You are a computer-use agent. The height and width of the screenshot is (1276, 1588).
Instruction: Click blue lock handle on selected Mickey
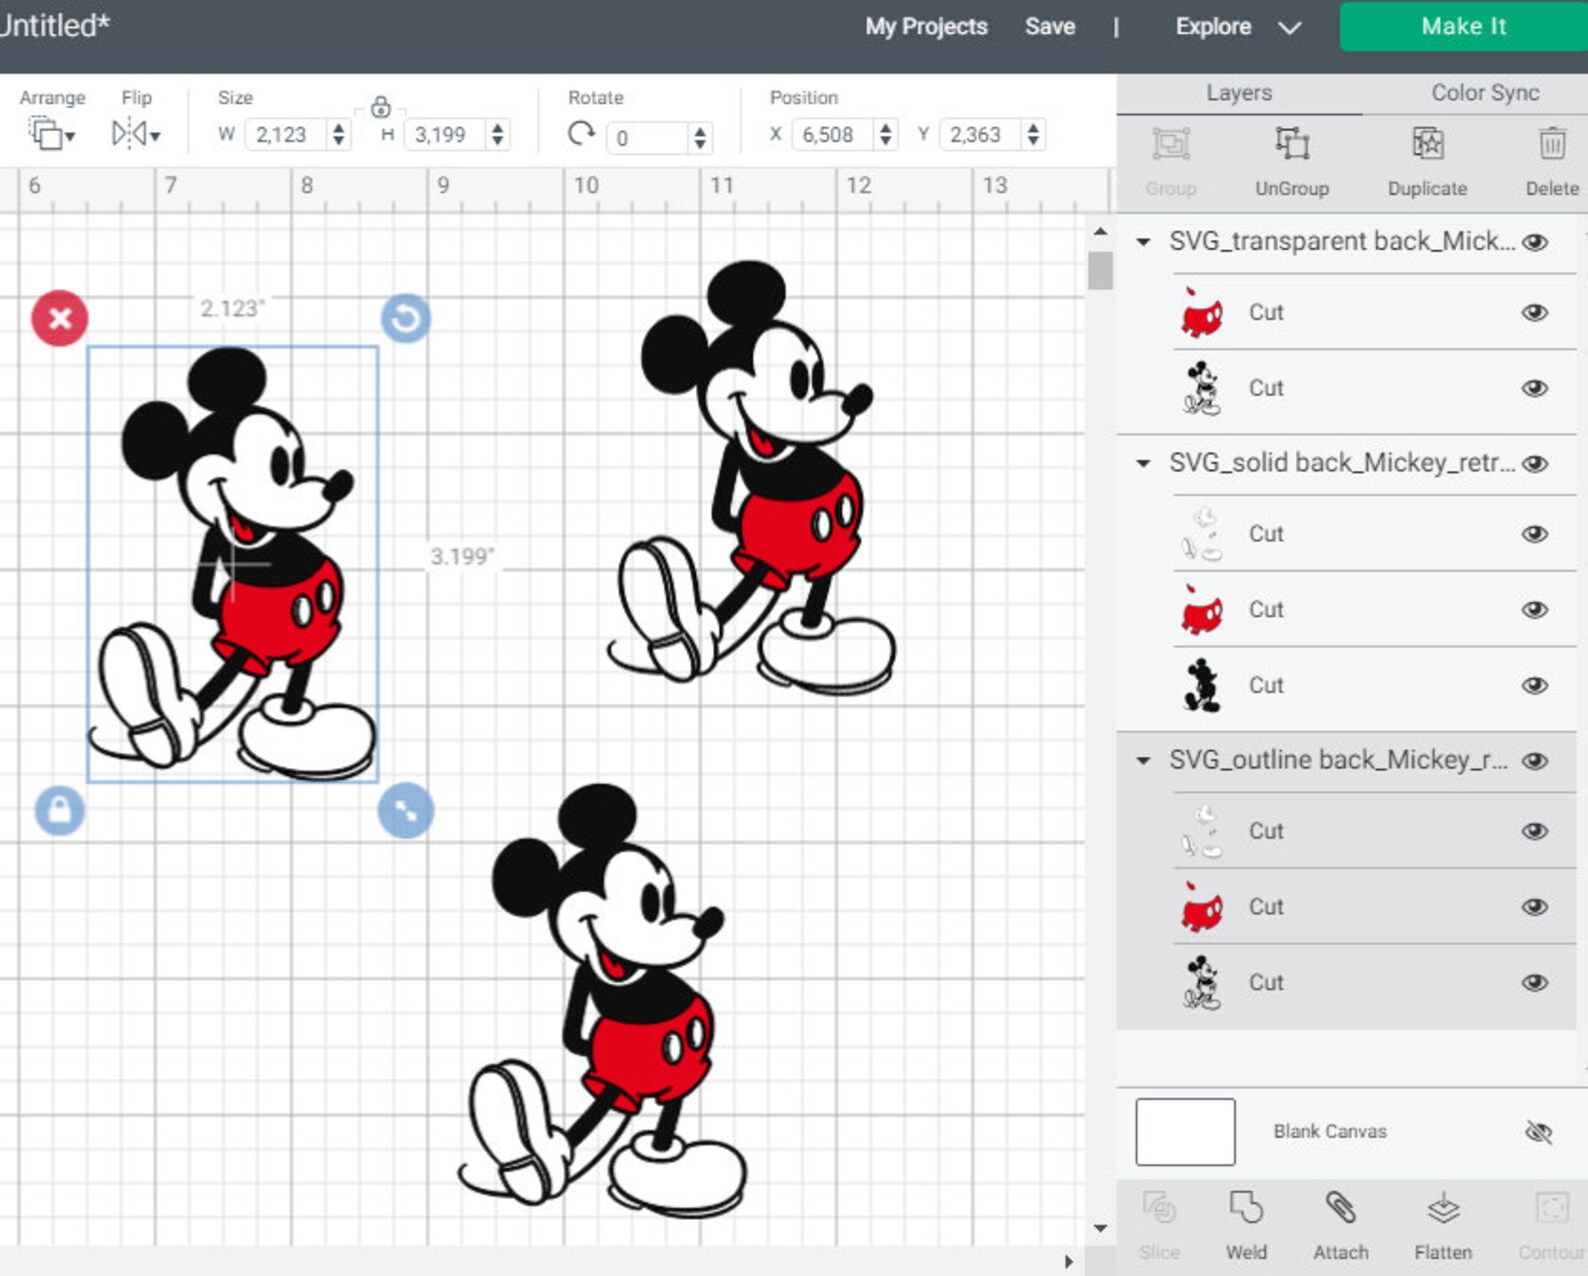click(x=60, y=810)
